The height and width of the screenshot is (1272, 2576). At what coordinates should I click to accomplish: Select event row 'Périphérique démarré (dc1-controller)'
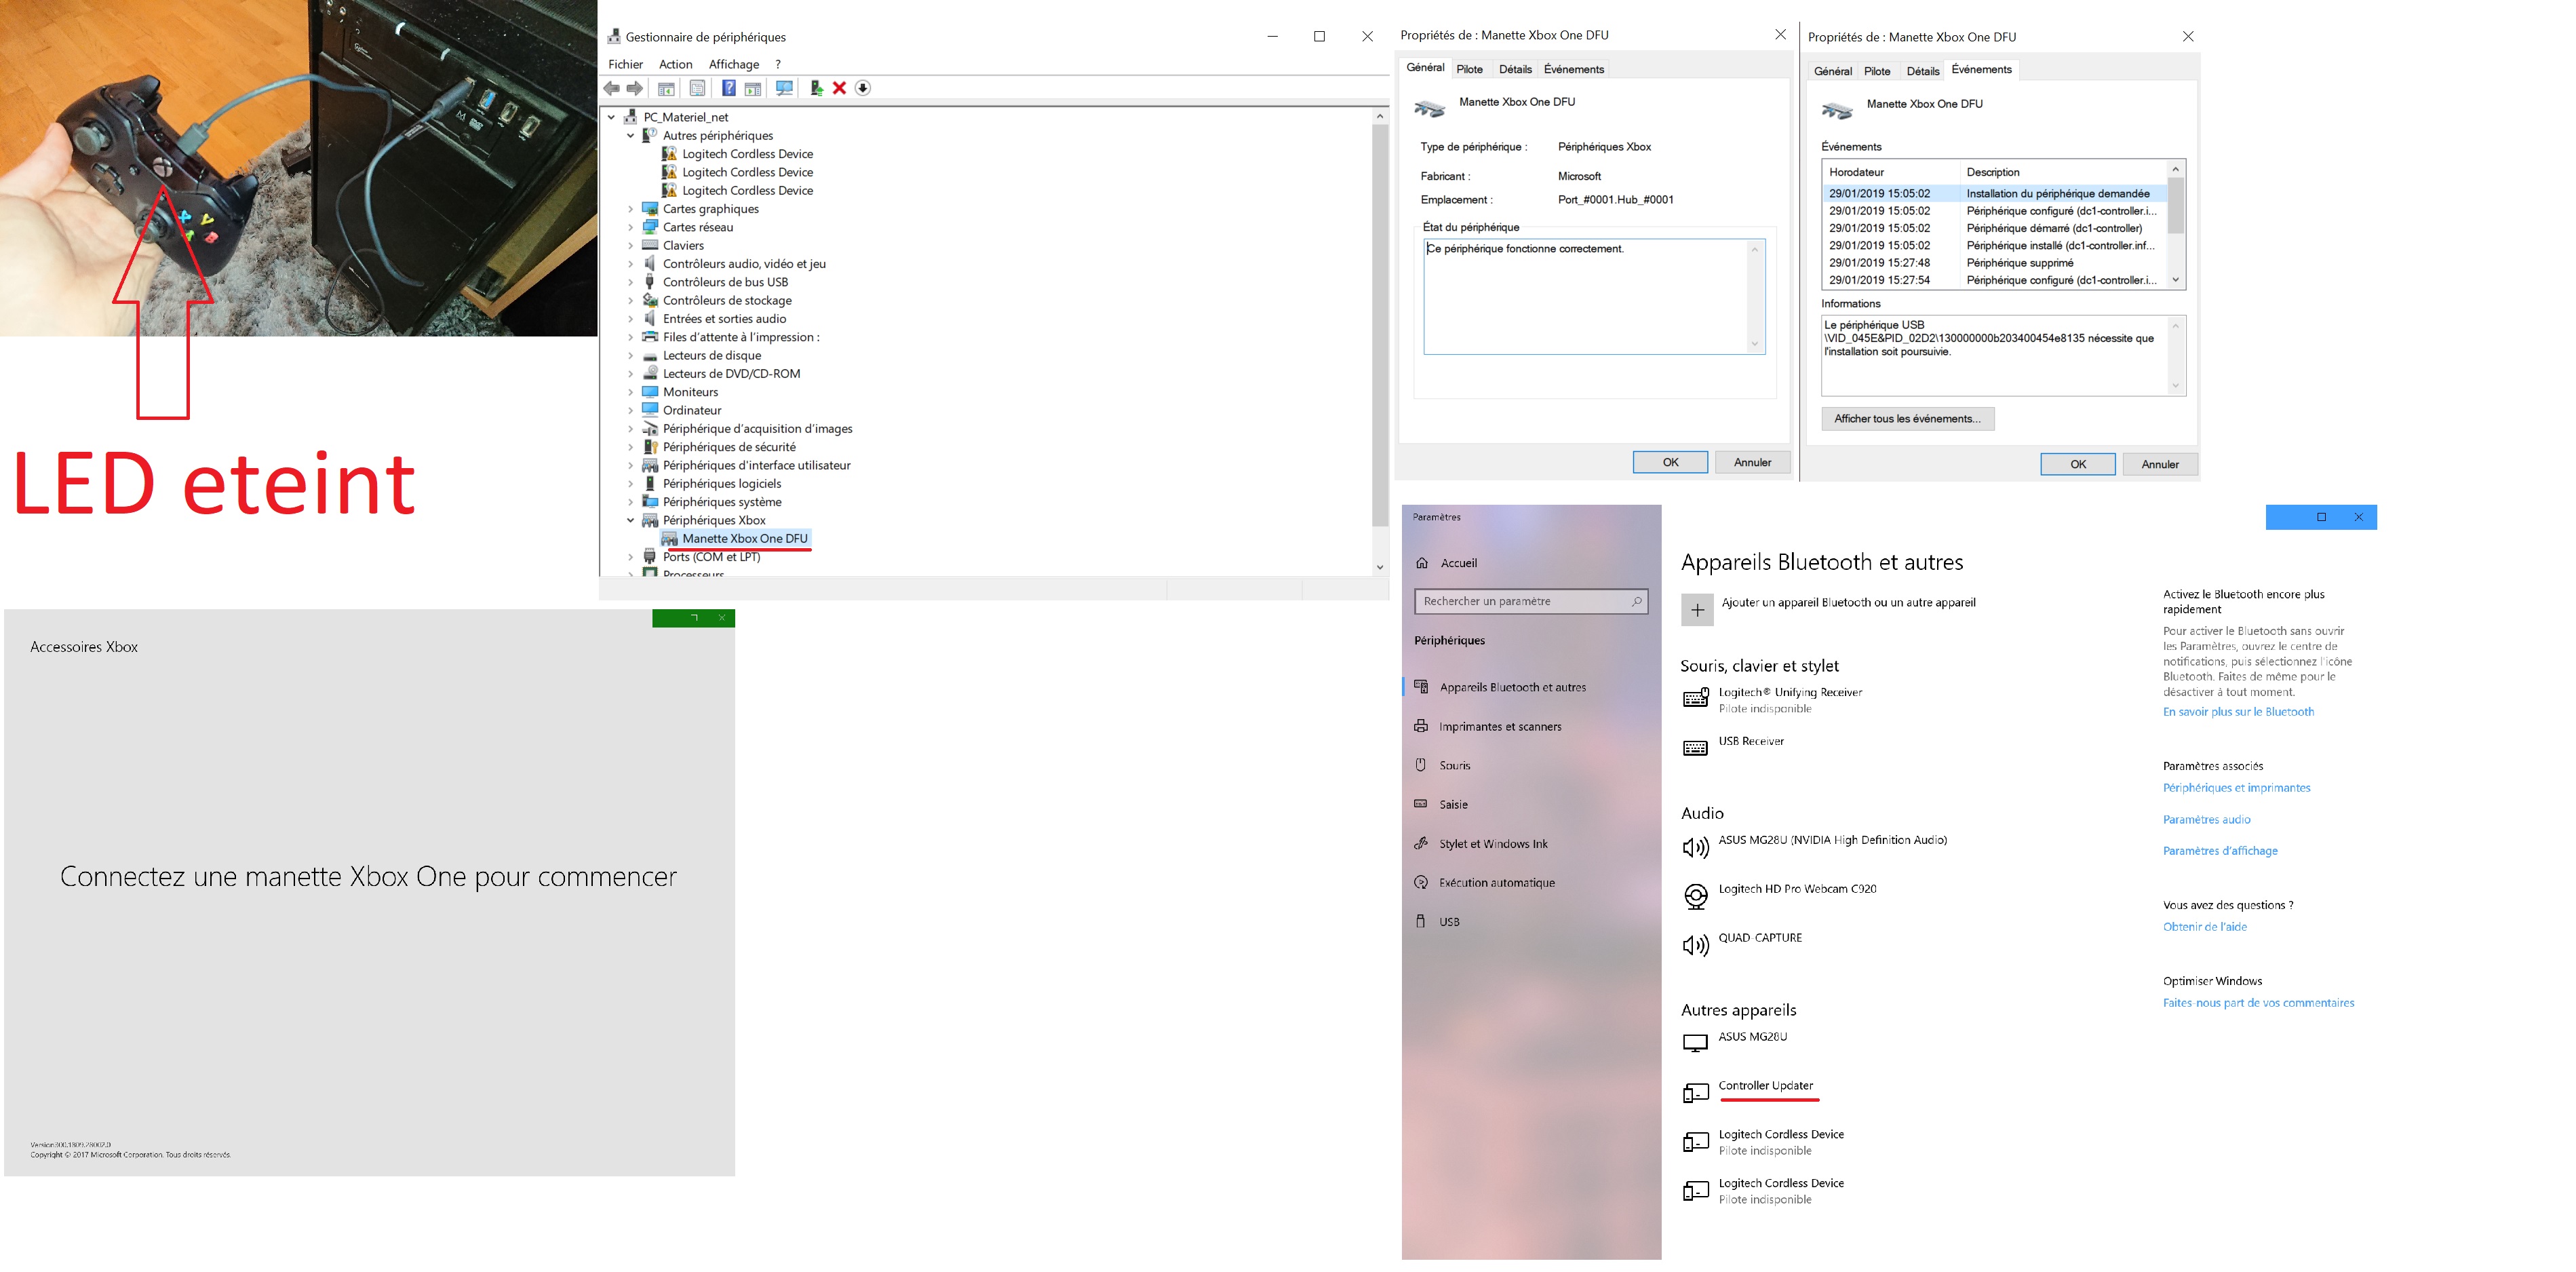(x=1994, y=228)
